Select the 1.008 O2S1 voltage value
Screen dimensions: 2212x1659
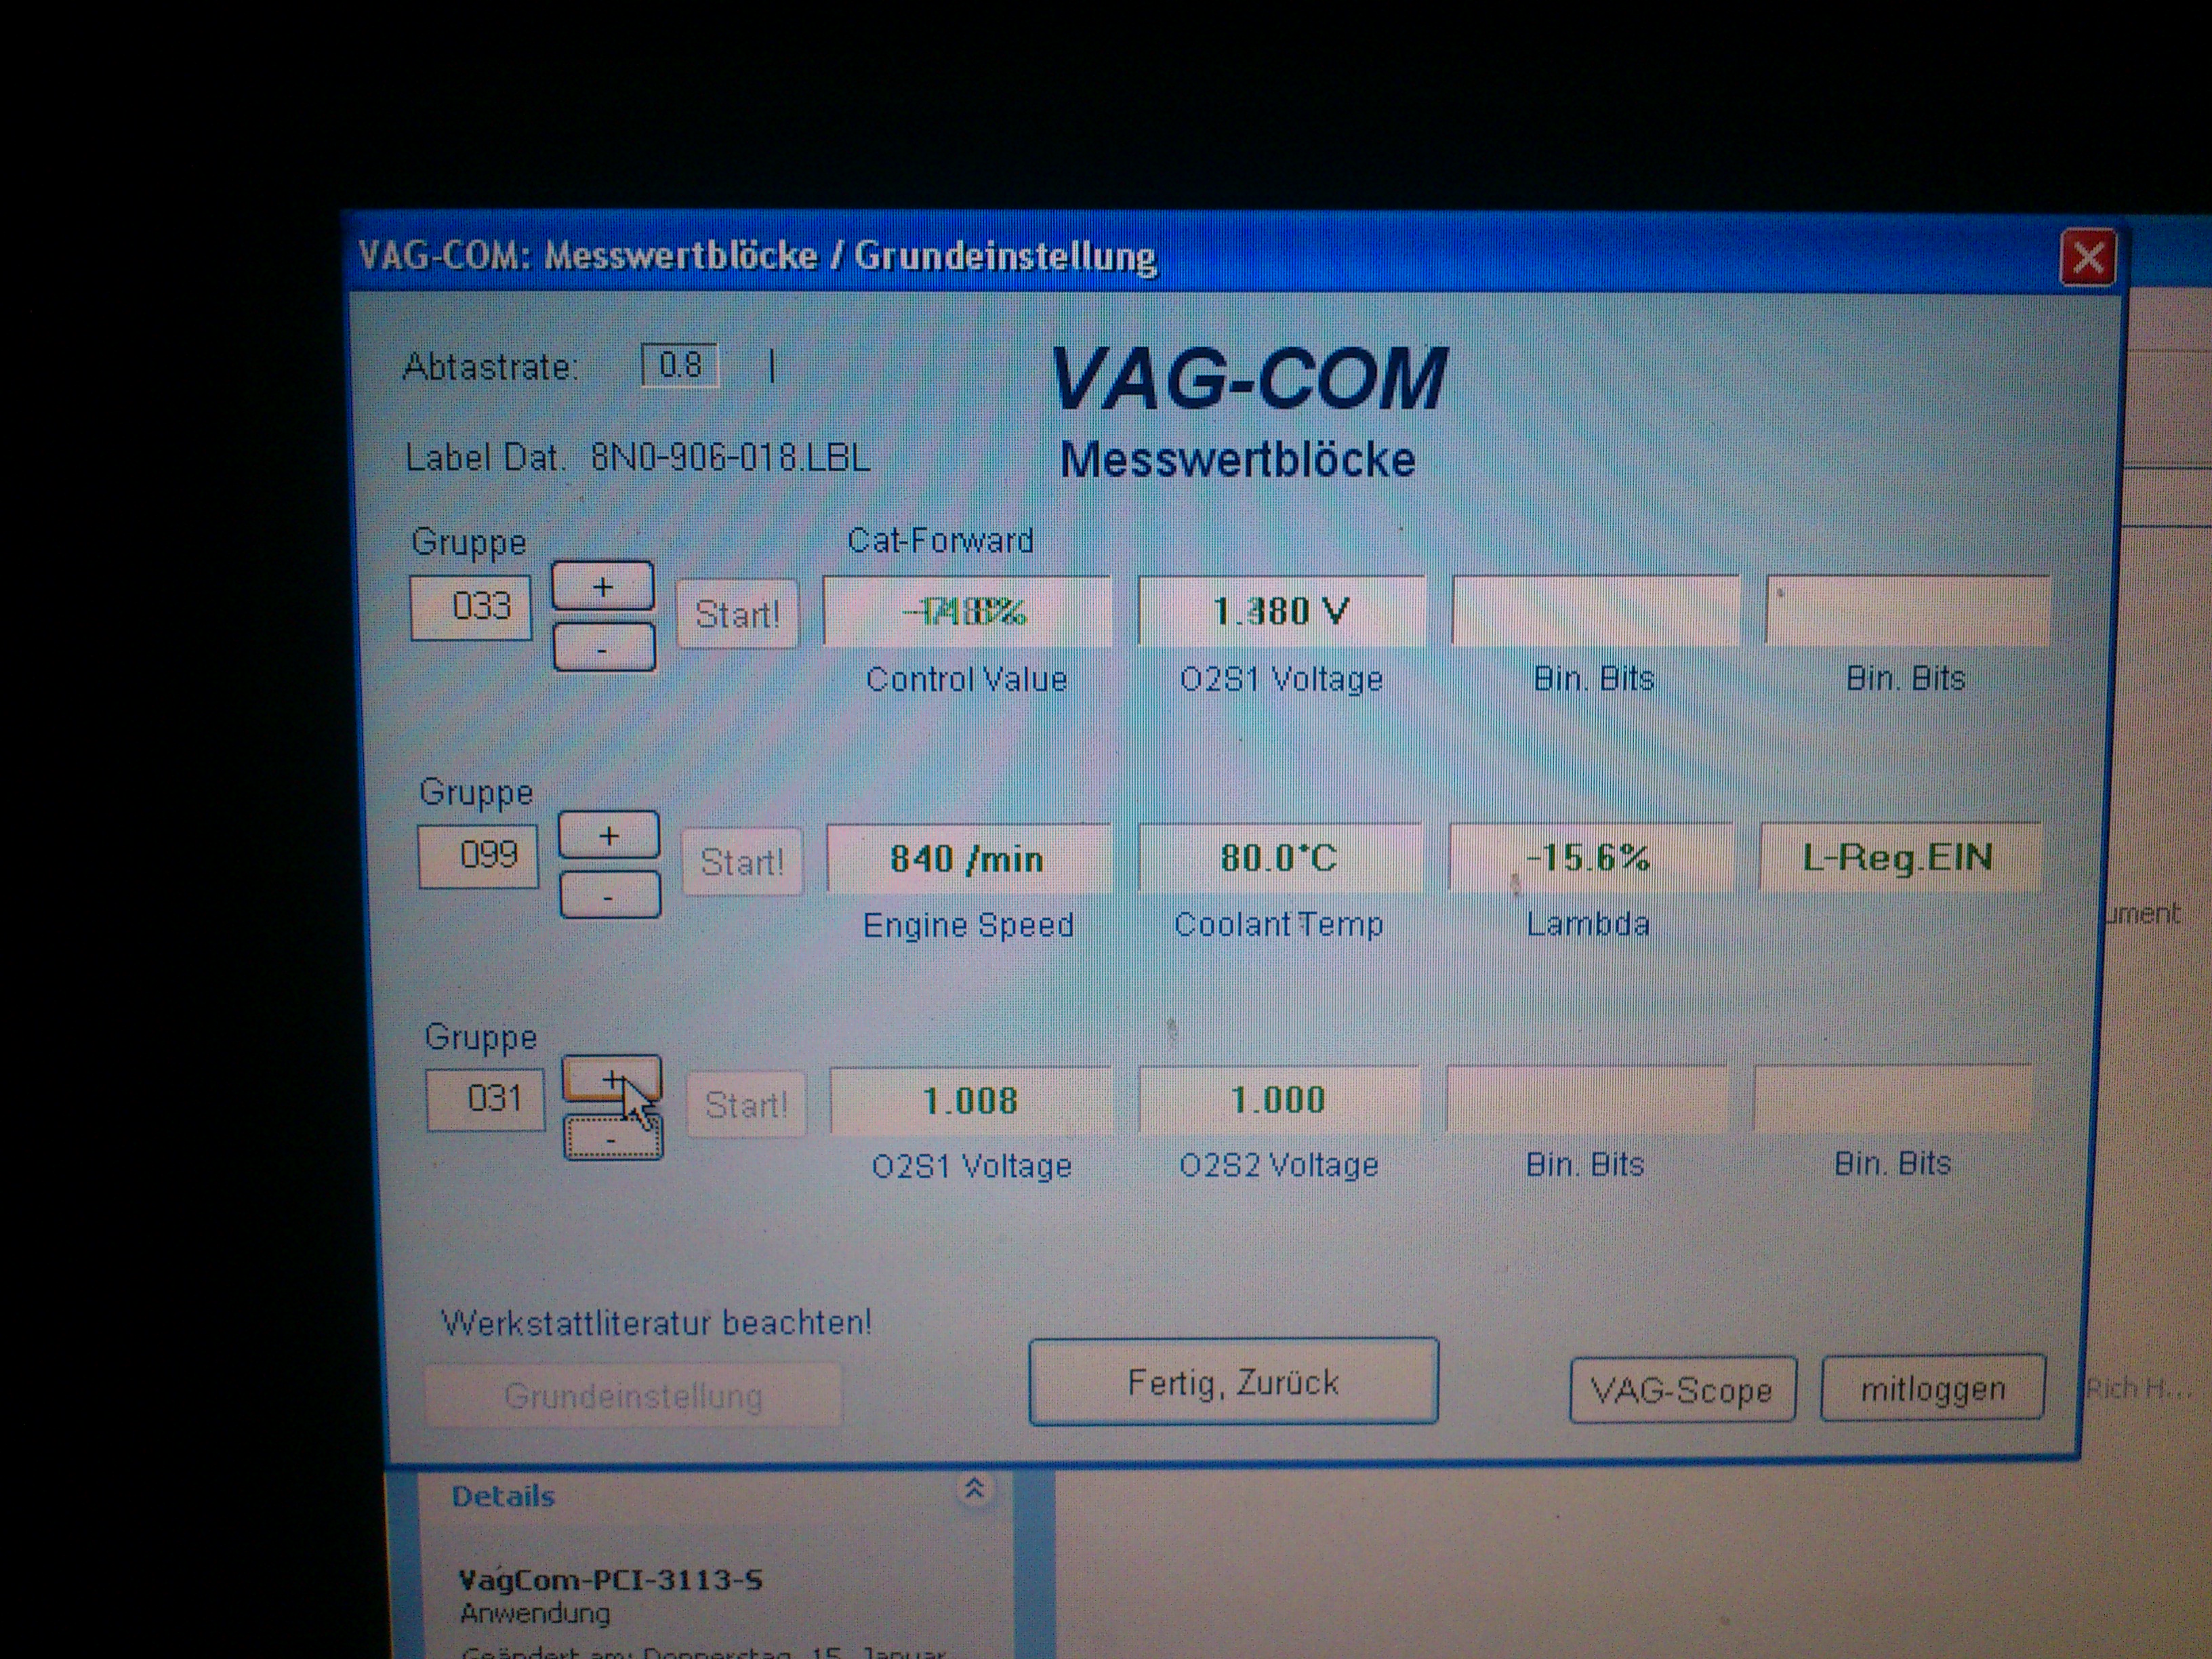[x=971, y=1101]
